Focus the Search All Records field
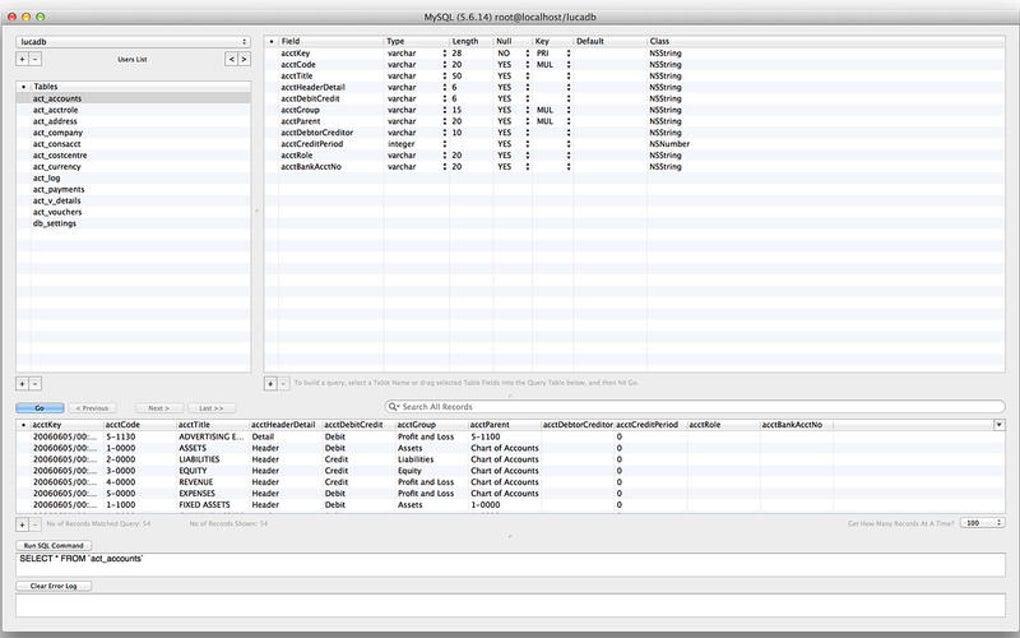Viewport: 1020px width, 638px height. click(x=695, y=406)
